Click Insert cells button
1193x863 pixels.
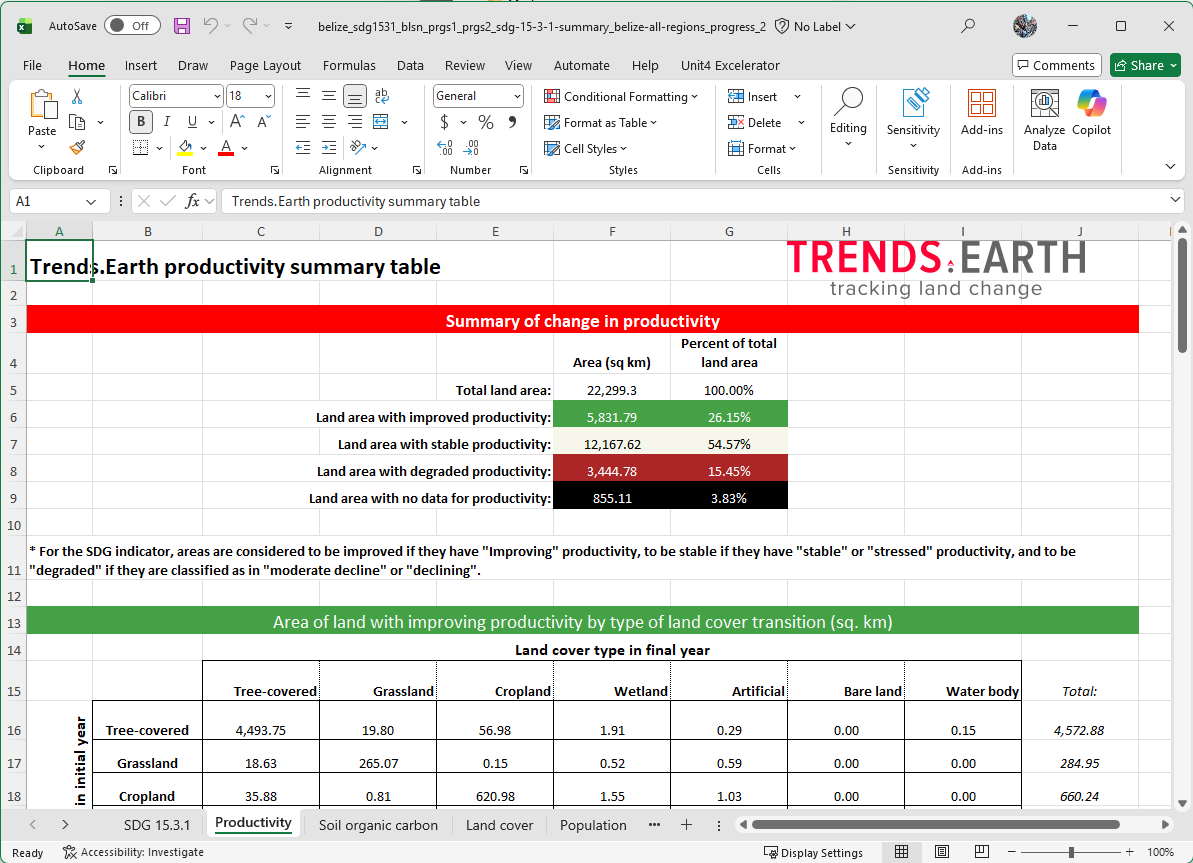click(x=752, y=97)
